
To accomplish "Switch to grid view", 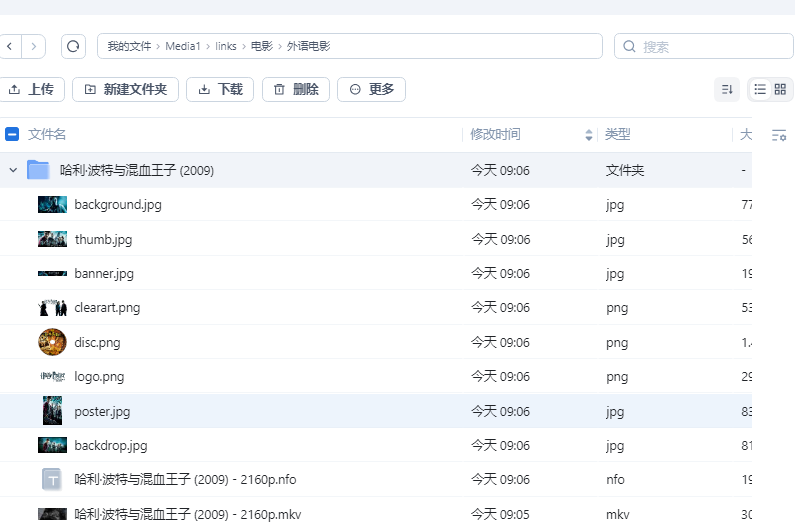I will point(780,89).
